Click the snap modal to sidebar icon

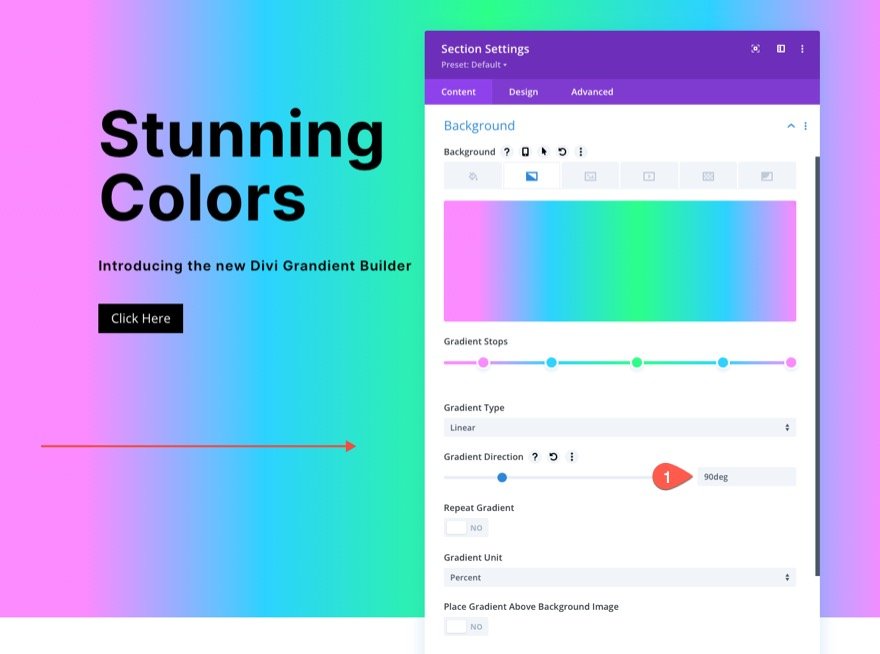pos(781,49)
